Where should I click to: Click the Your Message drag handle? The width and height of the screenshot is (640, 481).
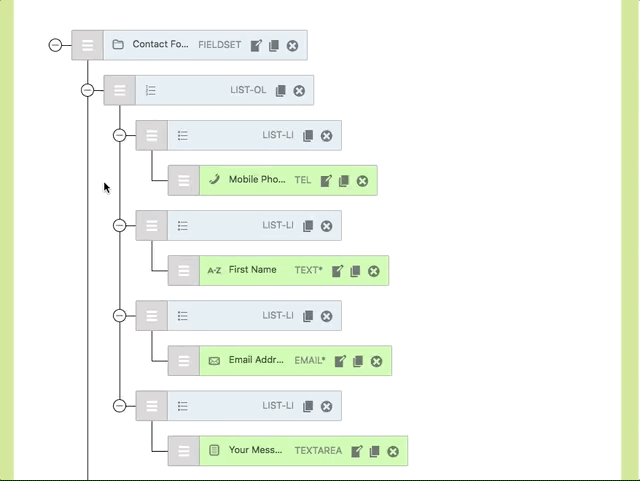[x=184, y=451]
